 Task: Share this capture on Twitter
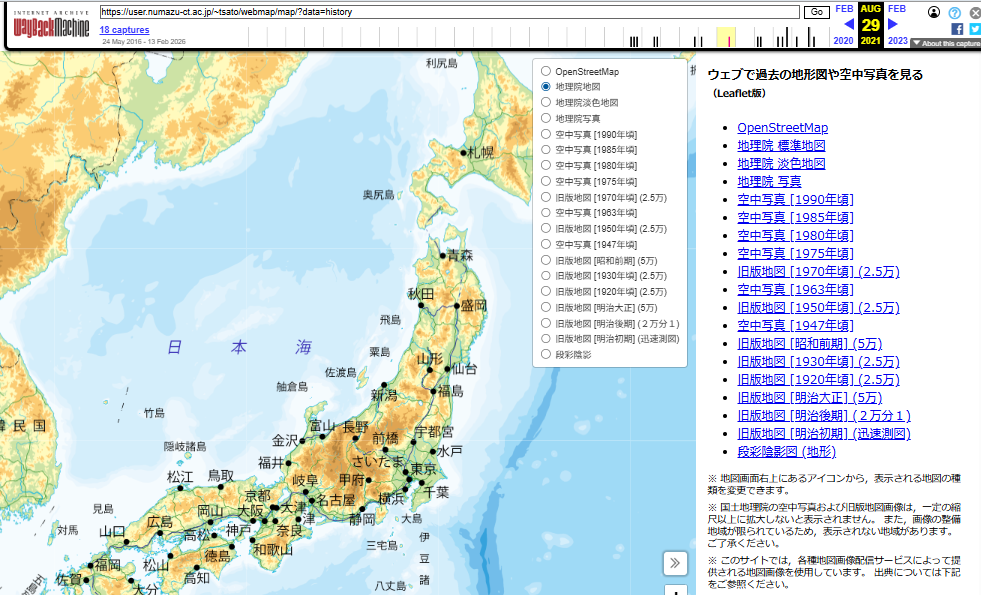(974, 29)
